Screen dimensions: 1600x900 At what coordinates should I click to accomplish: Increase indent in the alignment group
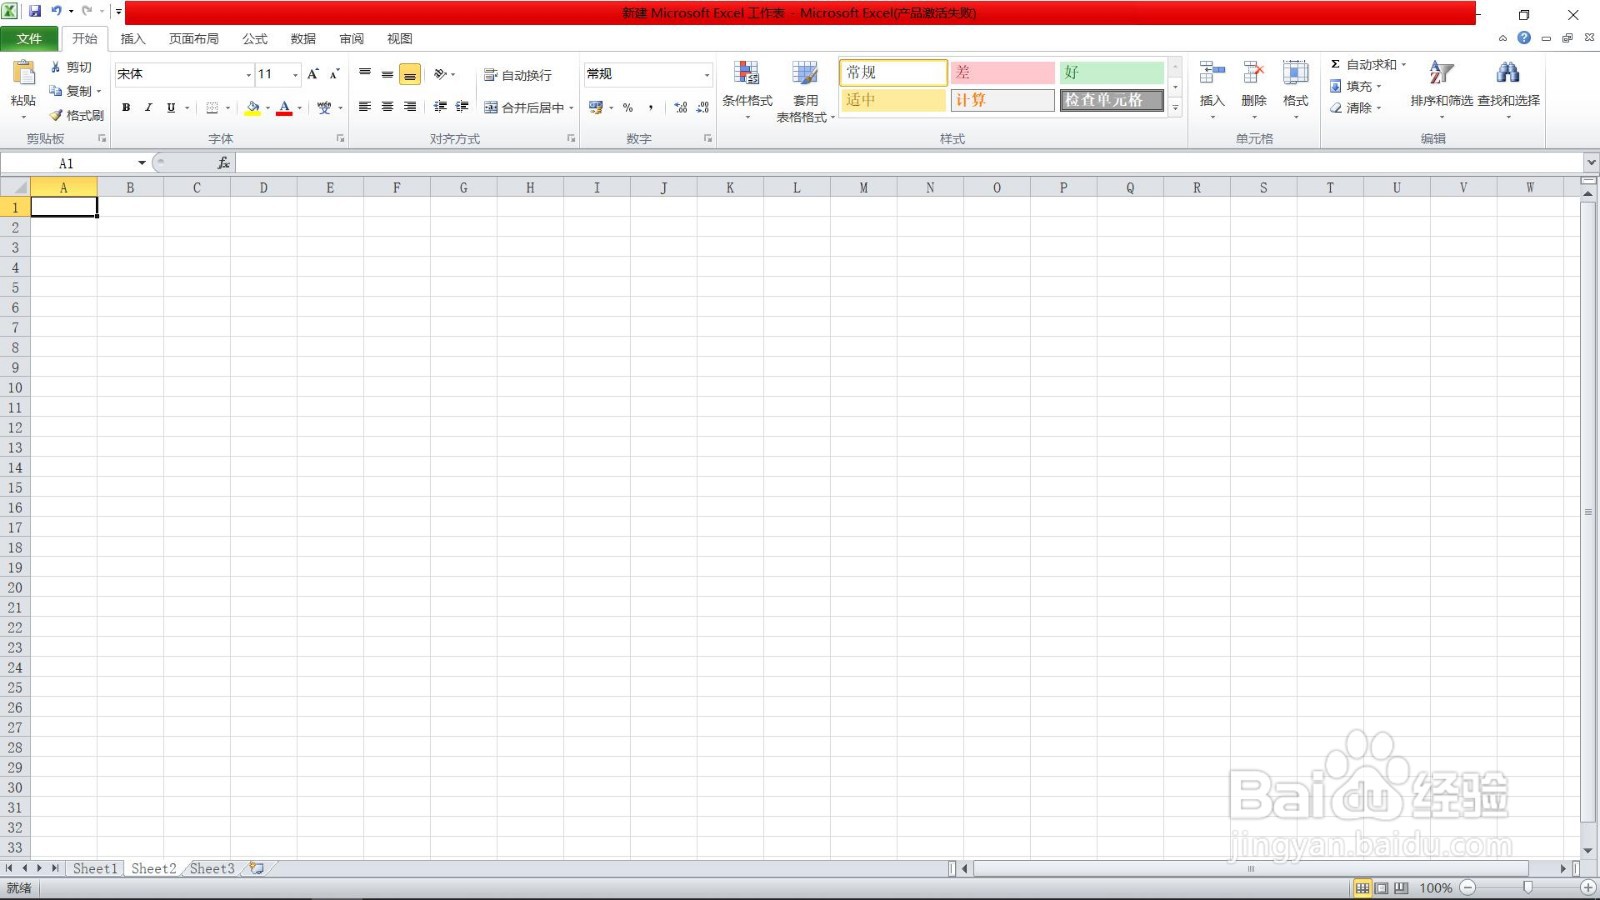point(462,107)
